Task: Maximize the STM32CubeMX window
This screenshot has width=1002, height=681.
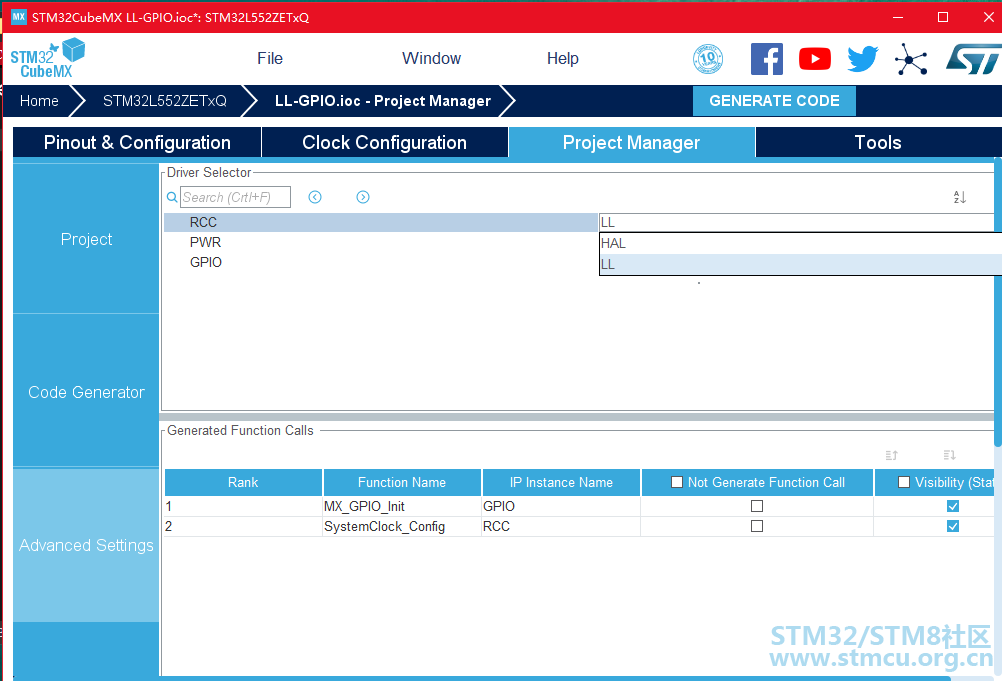Action: (x=943, y=17)
